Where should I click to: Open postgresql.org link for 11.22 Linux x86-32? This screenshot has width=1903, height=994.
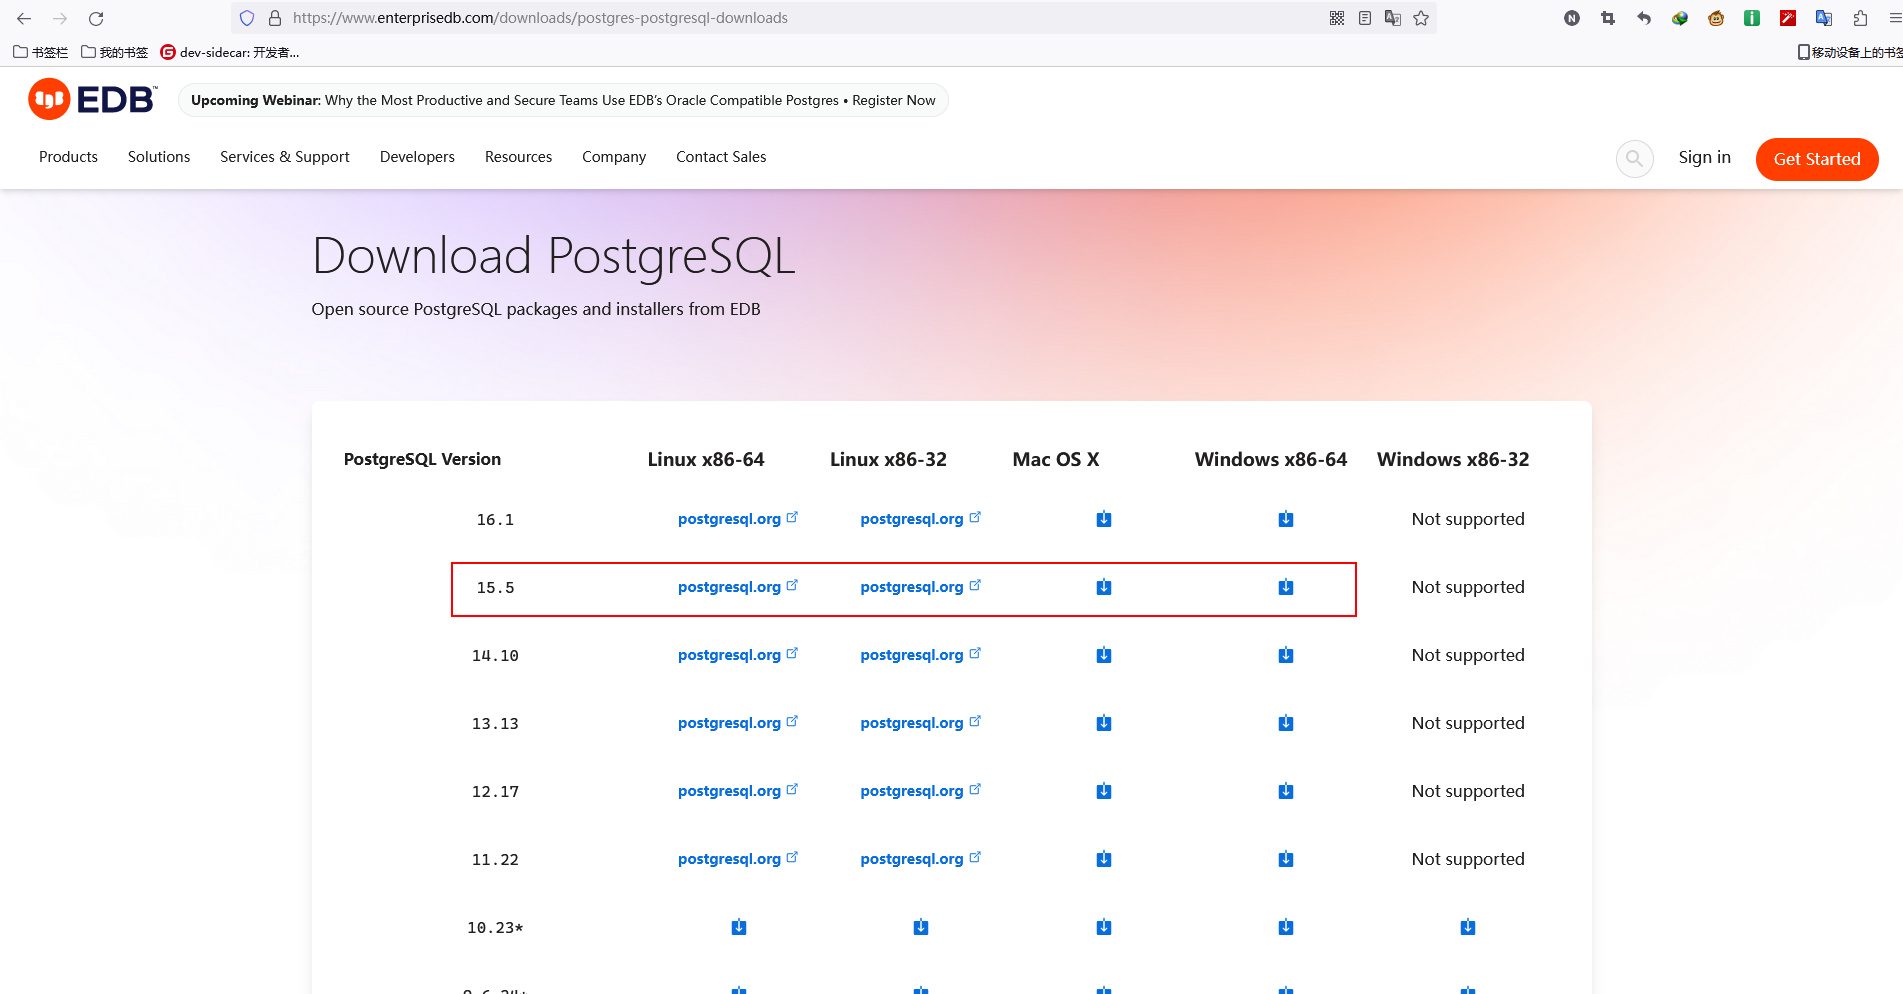(921, 859)
